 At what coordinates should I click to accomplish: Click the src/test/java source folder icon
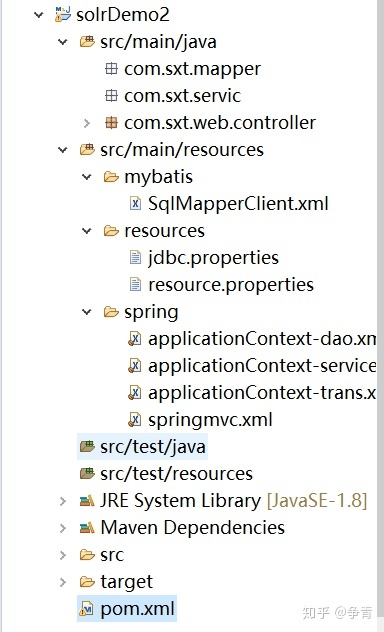[87, 446]
